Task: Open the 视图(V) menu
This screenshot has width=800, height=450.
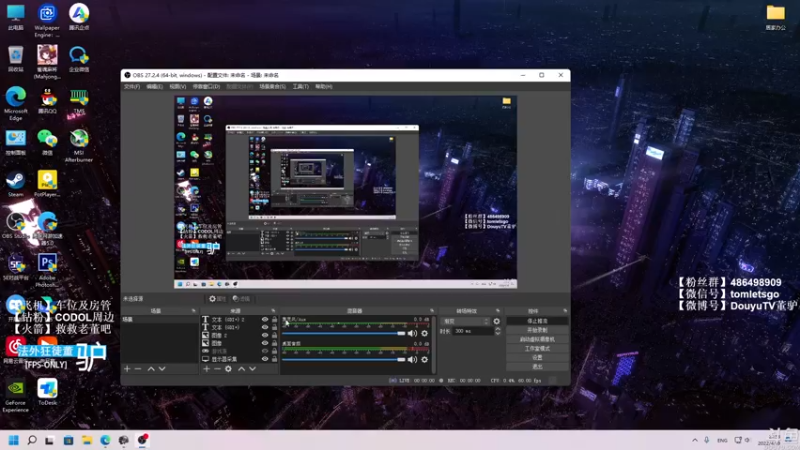Action: pyautogui.click(x=178, y=87)
